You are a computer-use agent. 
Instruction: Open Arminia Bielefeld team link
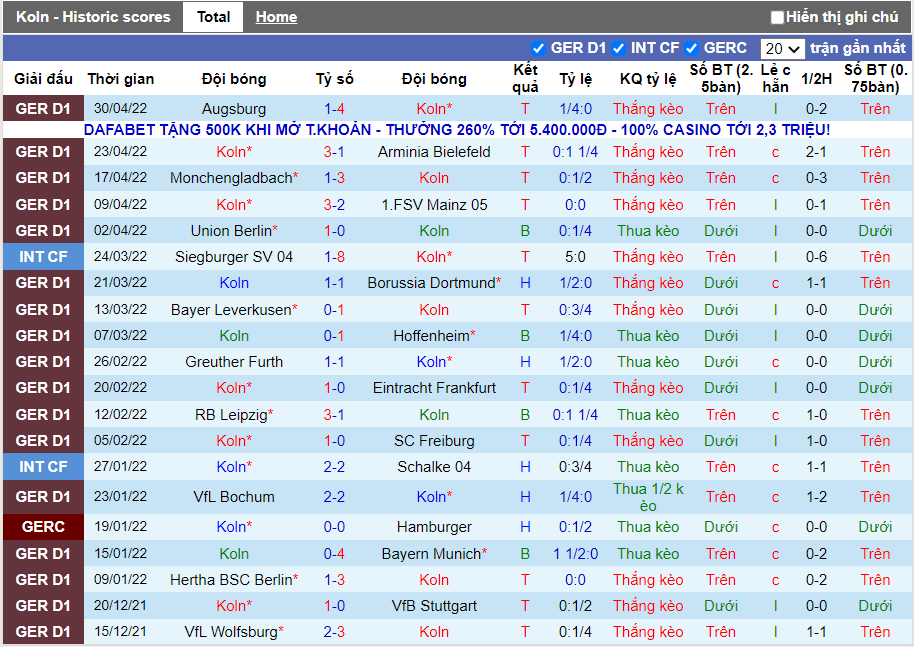434,152
